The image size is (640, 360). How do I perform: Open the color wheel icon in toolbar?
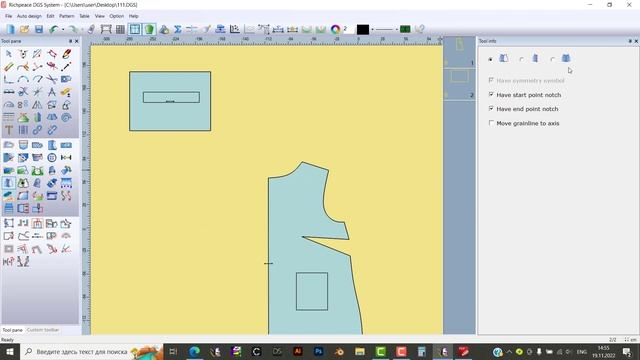click(x=336, y=29)
